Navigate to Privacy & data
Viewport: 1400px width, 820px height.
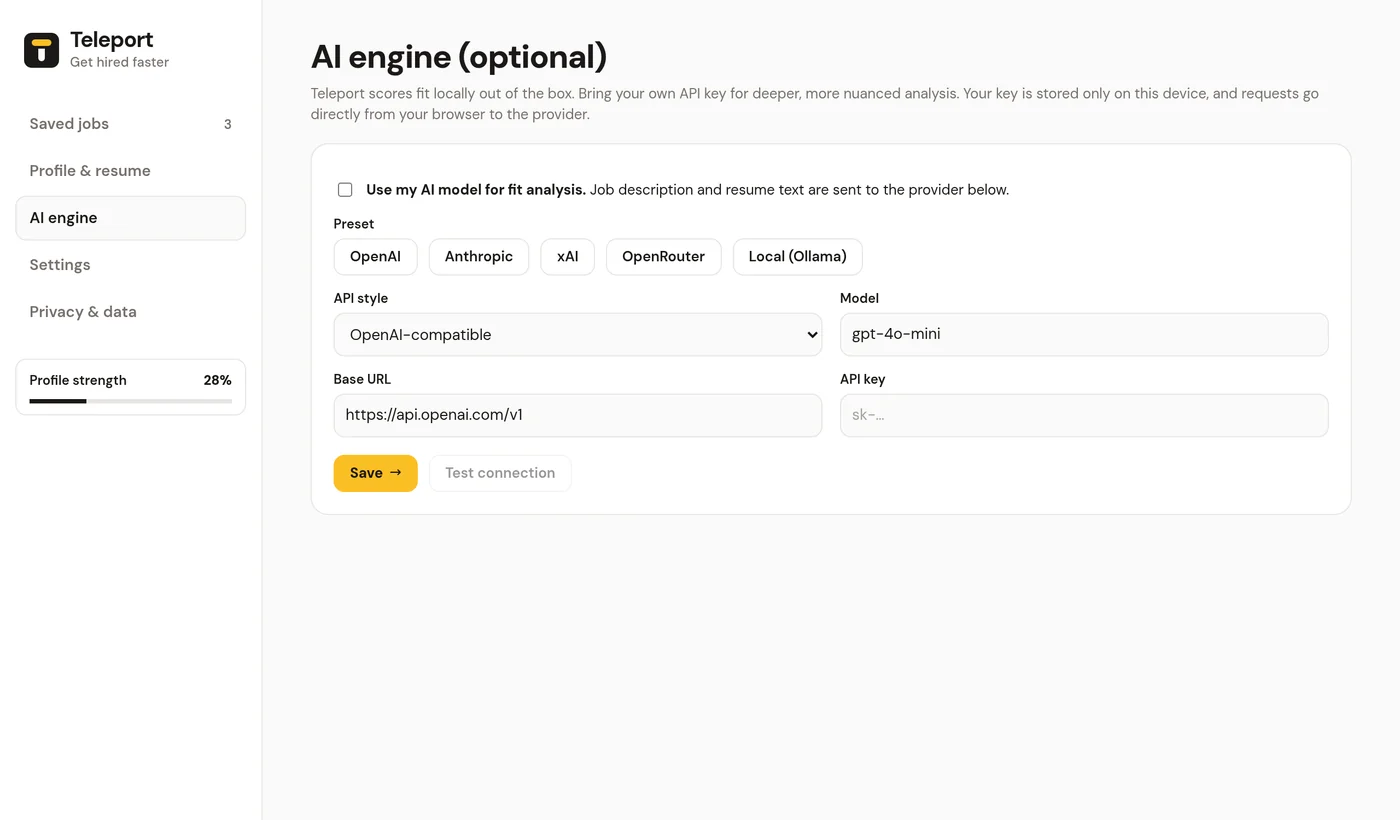point(131,312)
